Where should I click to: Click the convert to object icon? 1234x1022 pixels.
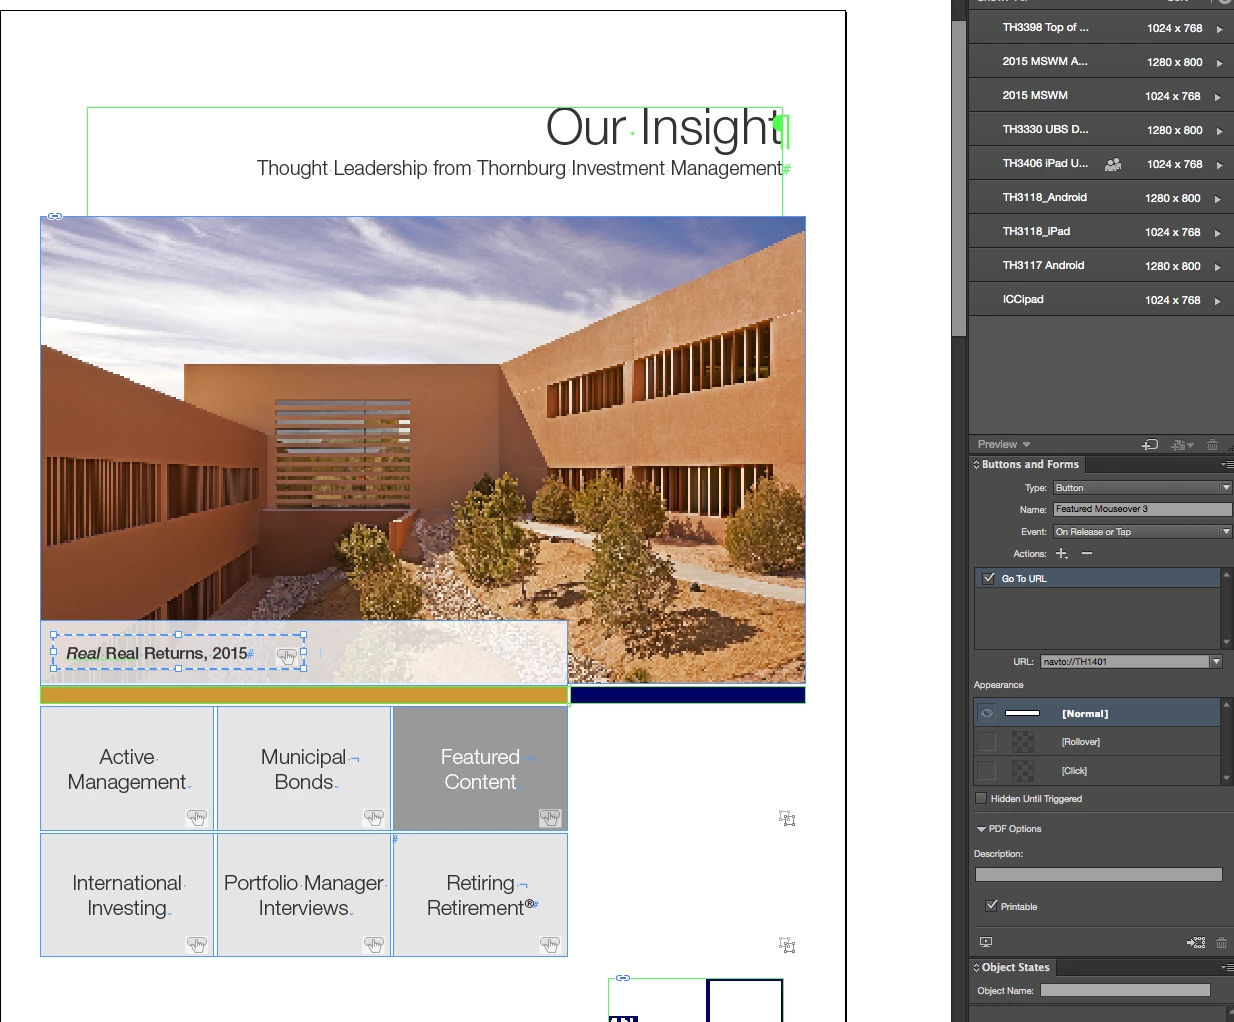tap(1196, 942)
